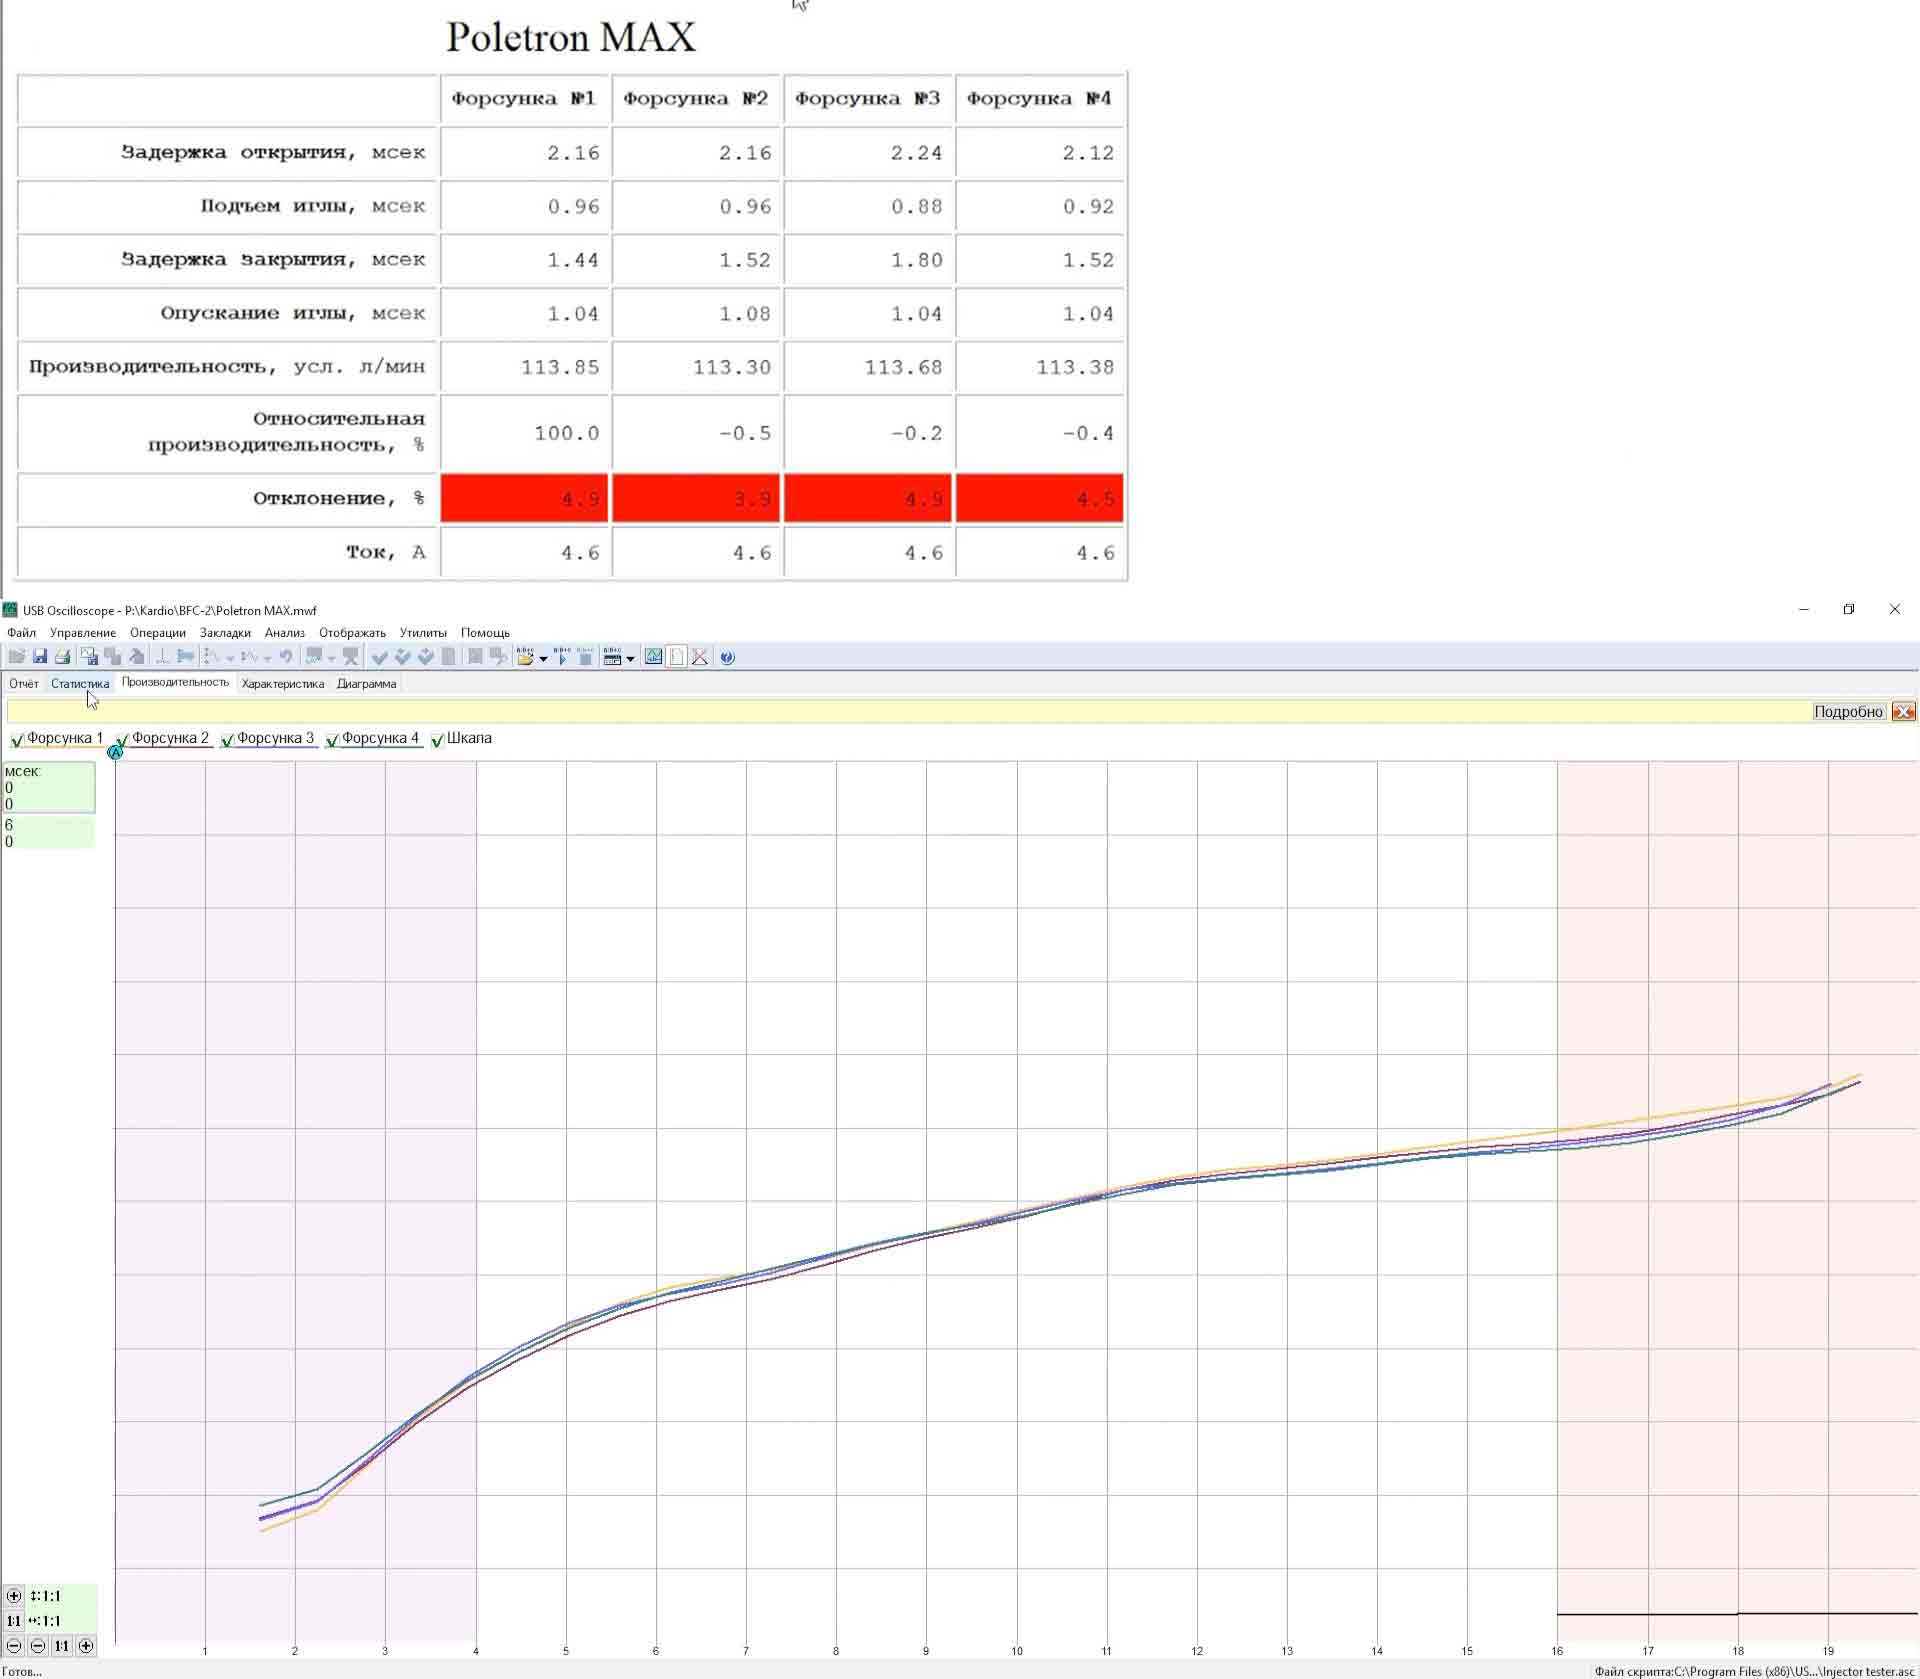Open the Операции menu
This screenshot has width=1920, height=1679.
pos(158,633)
